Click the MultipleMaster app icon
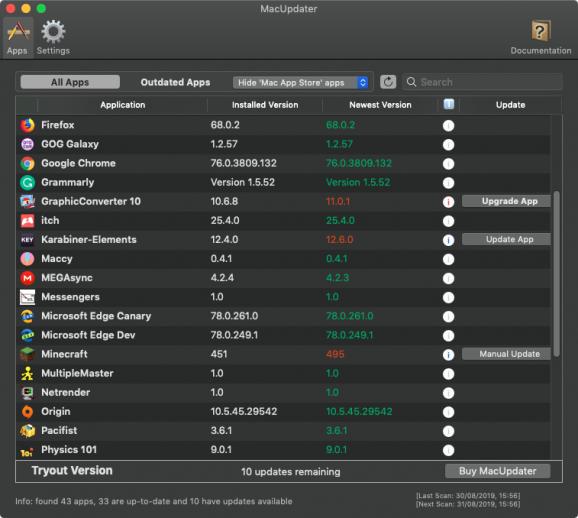 (27, 373)
